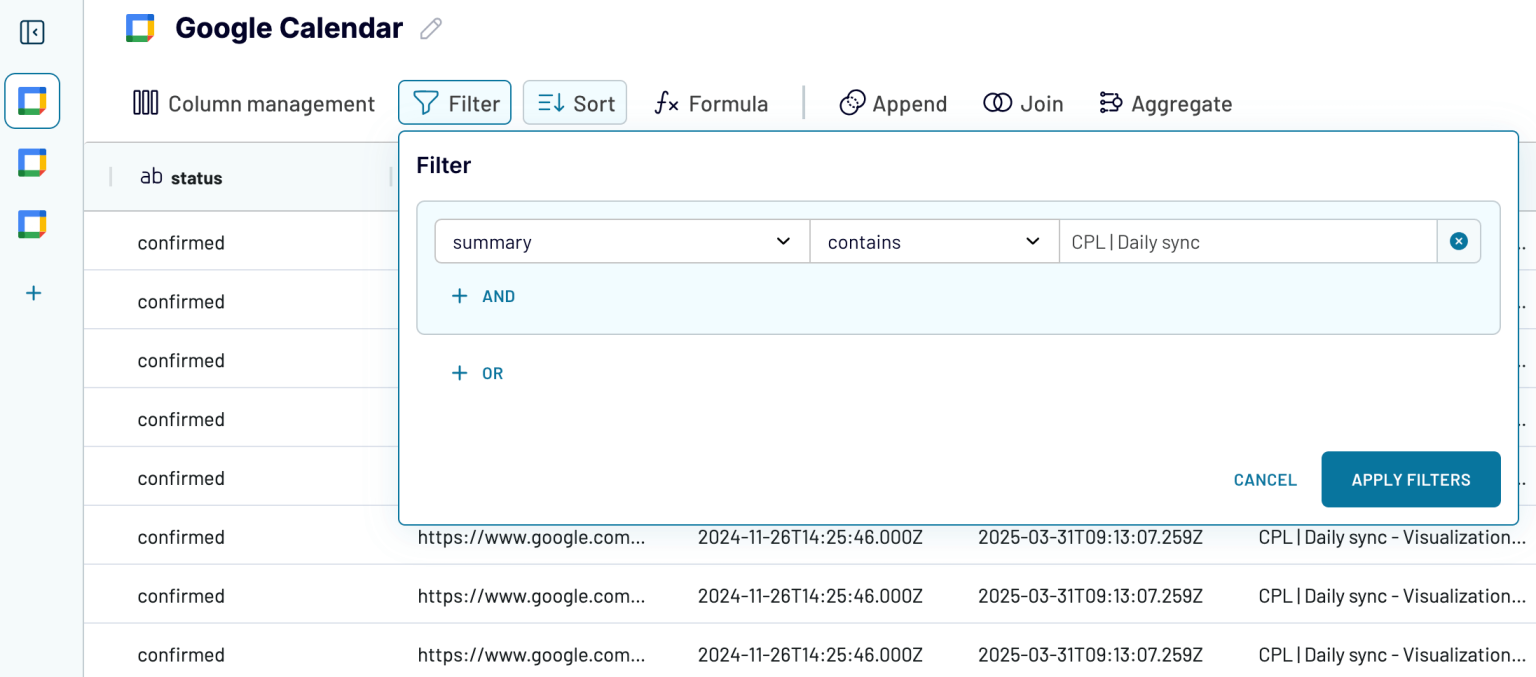Open the Join tool
This screenshot has width=1536, height=677.
1022,103
